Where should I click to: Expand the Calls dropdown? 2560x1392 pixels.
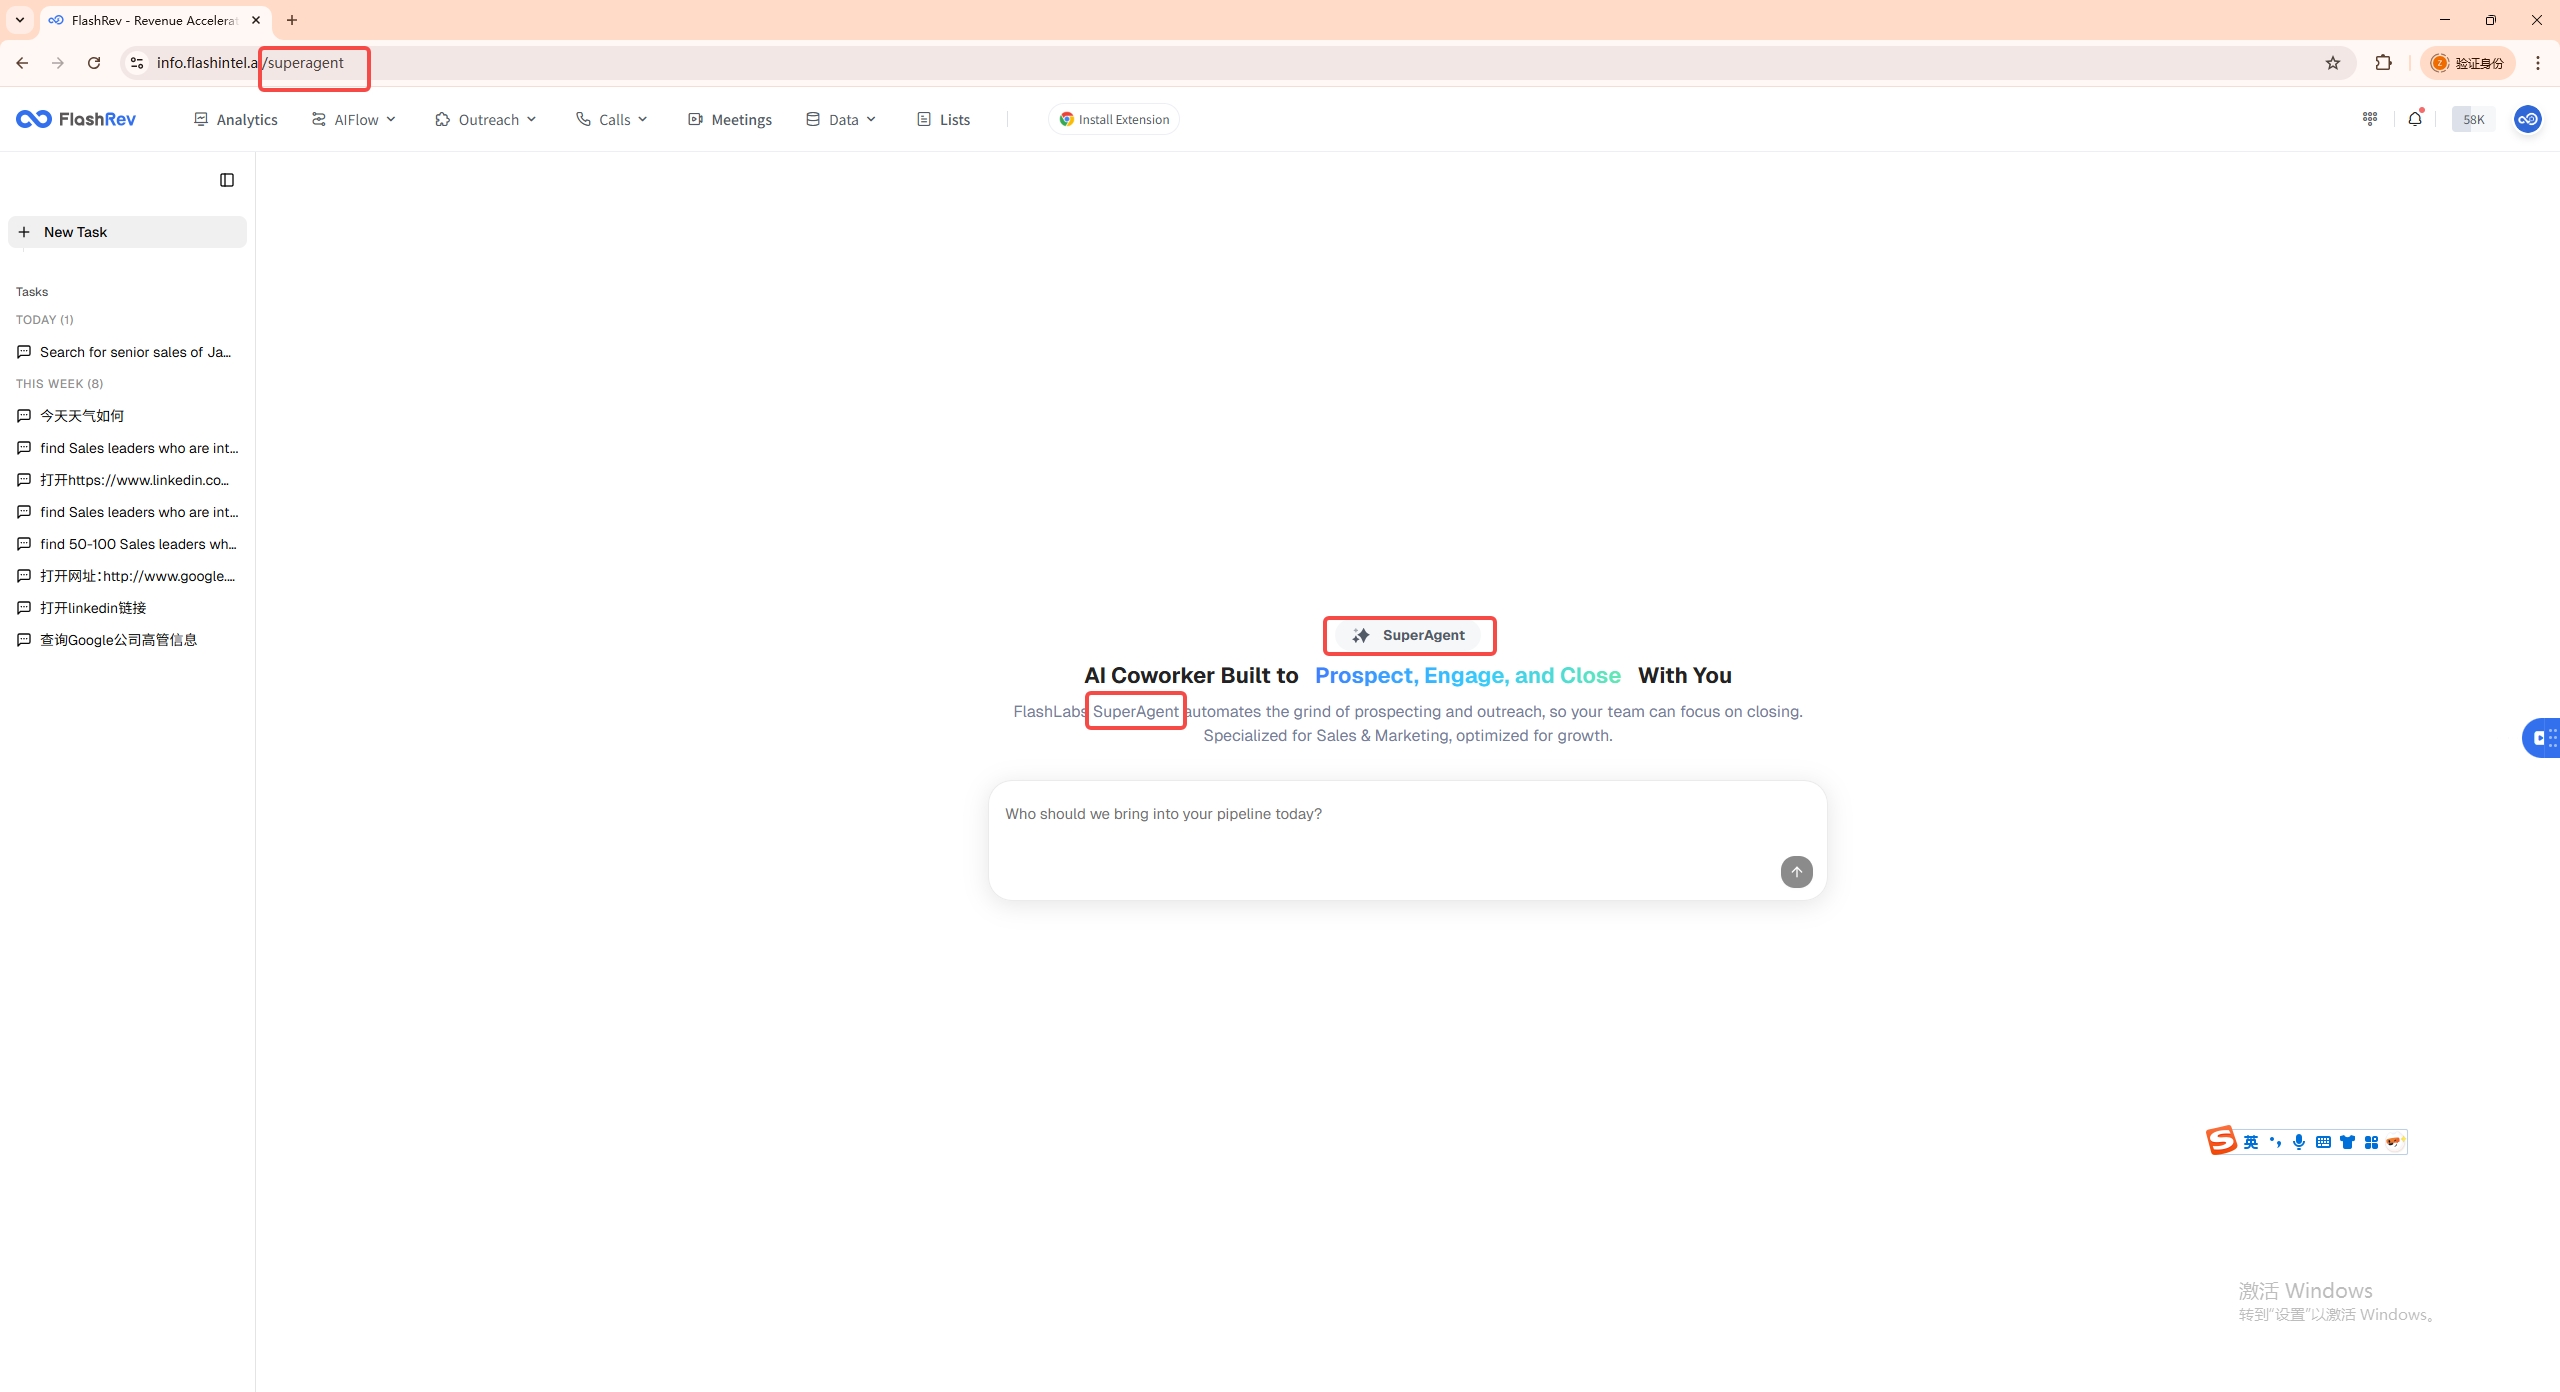[x=612, y=119]
